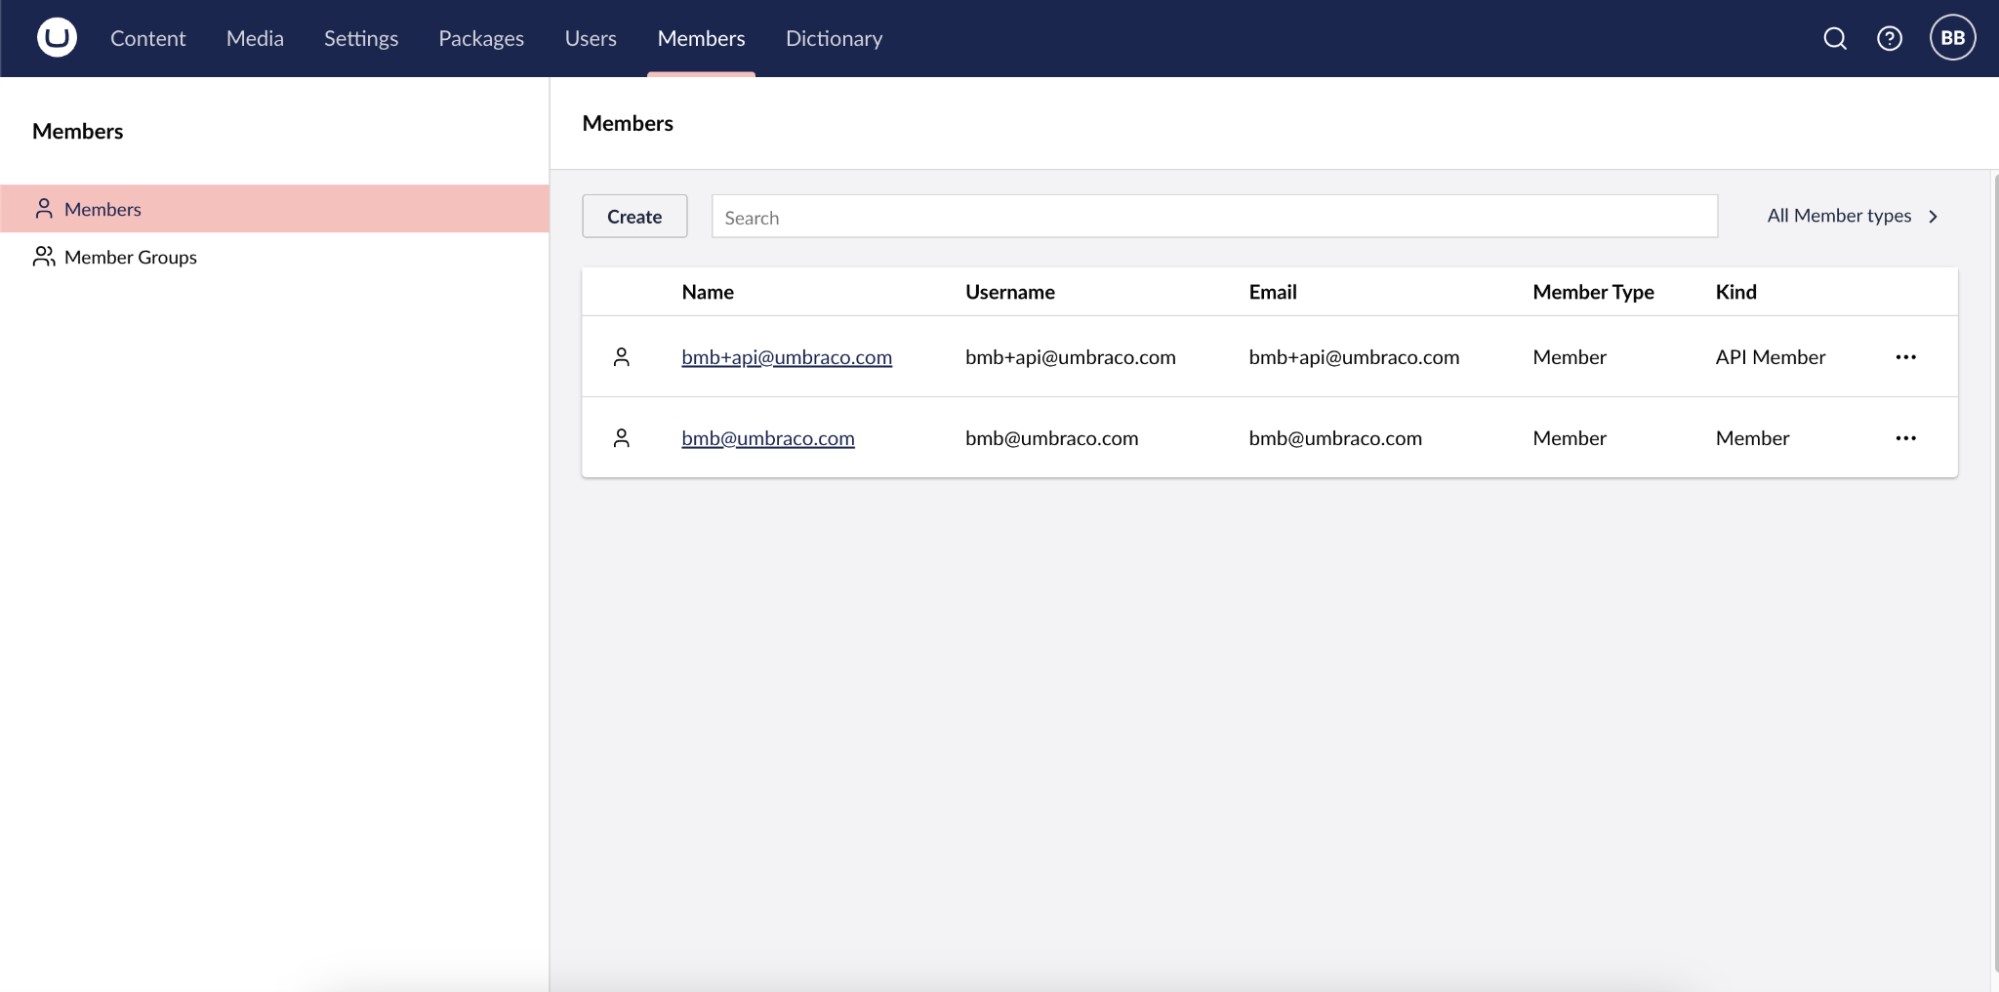Expand the All Member types filter
Image resolution: width=1999 pixels, height=992 pixels.
click(x=1850, y=215)
